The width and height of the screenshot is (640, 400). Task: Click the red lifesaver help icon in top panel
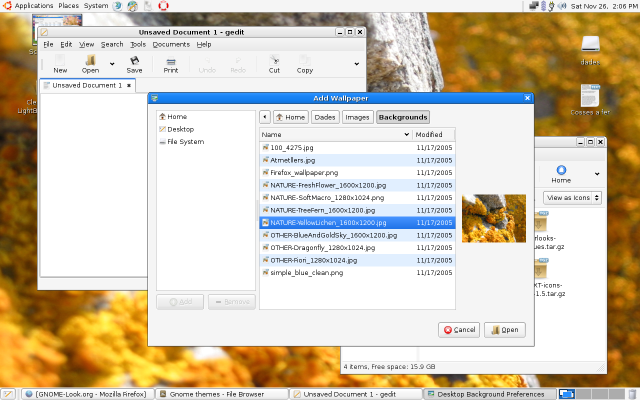pyautogui.click(x=163, y=6)
